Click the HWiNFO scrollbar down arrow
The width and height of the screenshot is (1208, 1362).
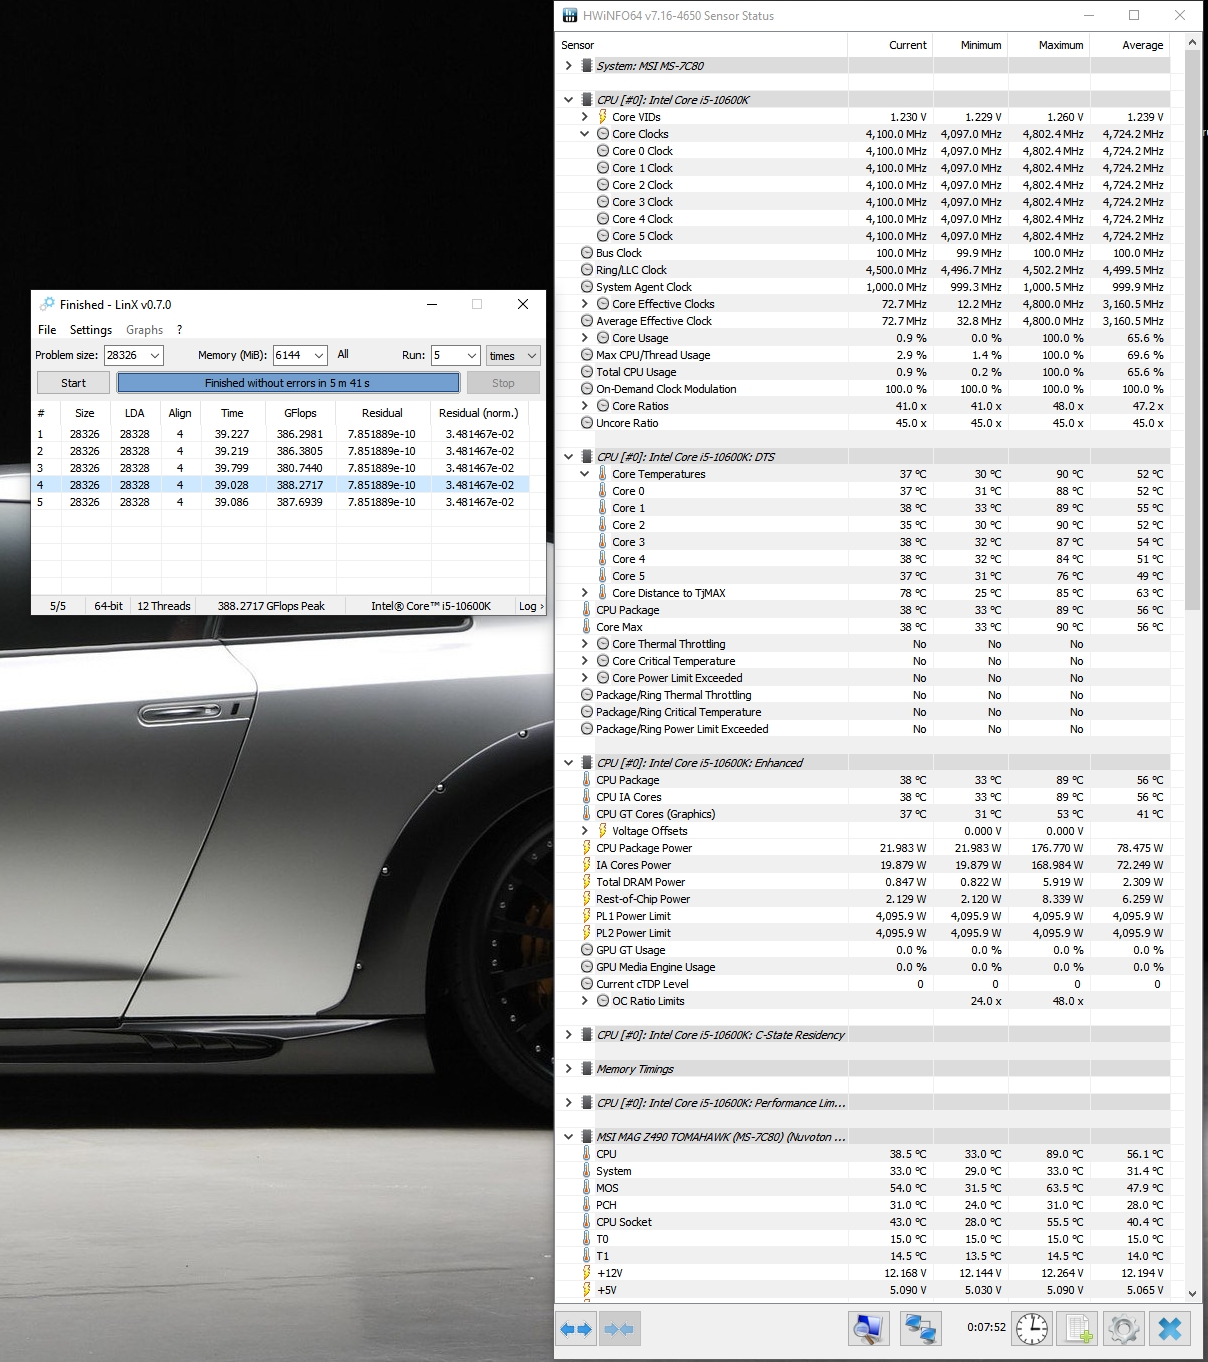click(x=1192, y=1293)
